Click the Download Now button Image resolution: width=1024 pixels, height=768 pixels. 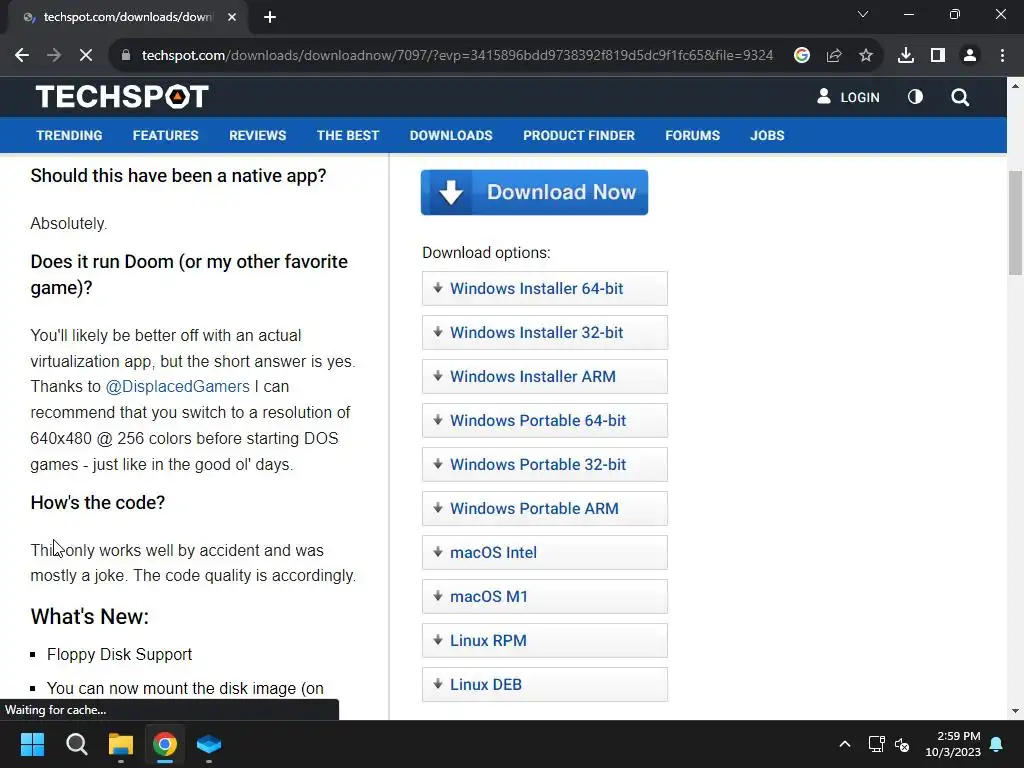534,192
